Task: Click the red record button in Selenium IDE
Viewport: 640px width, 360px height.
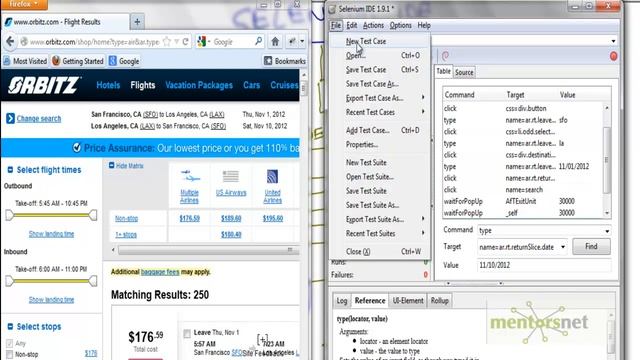Action: click(613, 56)
